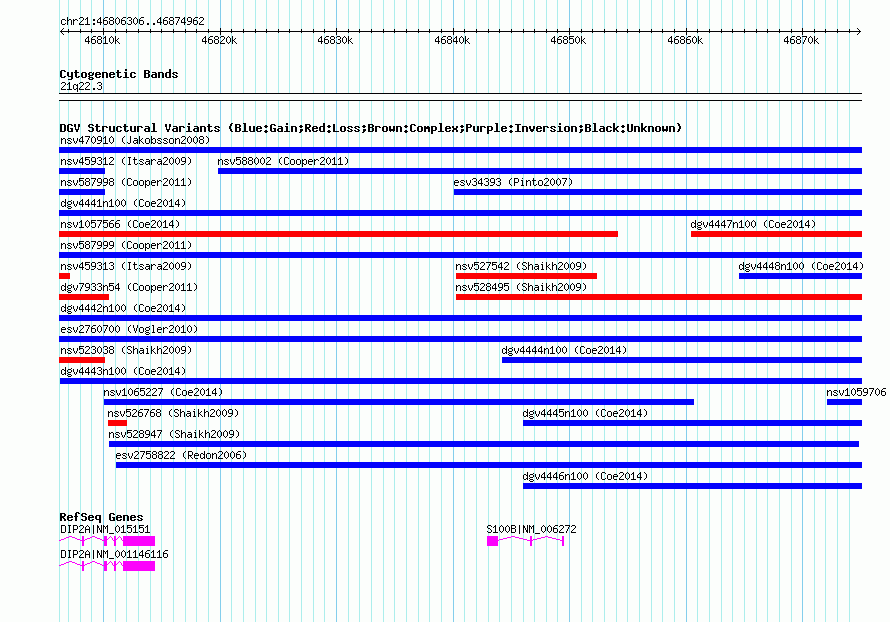Open the dgv4441n100 (Coe2014) variant label
Image resolution: width=890 pixels, height=622 pixels.
point(123,203)
